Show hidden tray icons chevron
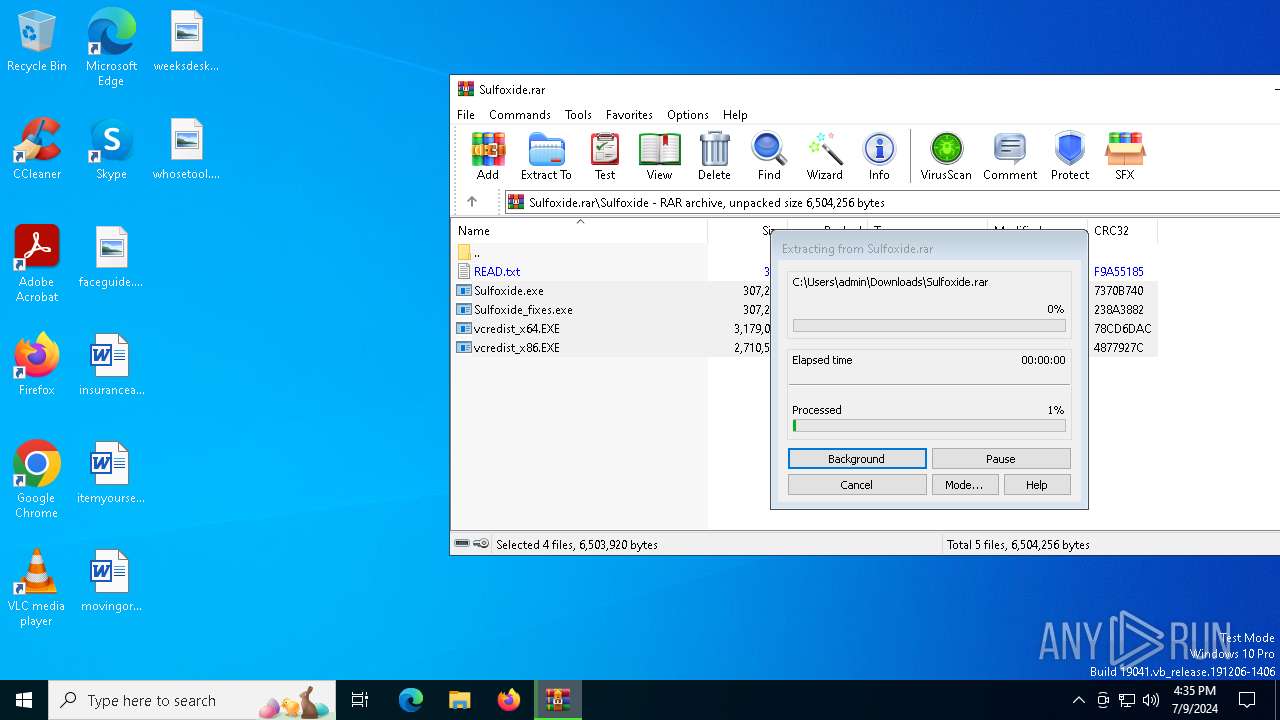This screenshot has width=1280, height=720. (x=1078, y=700)
